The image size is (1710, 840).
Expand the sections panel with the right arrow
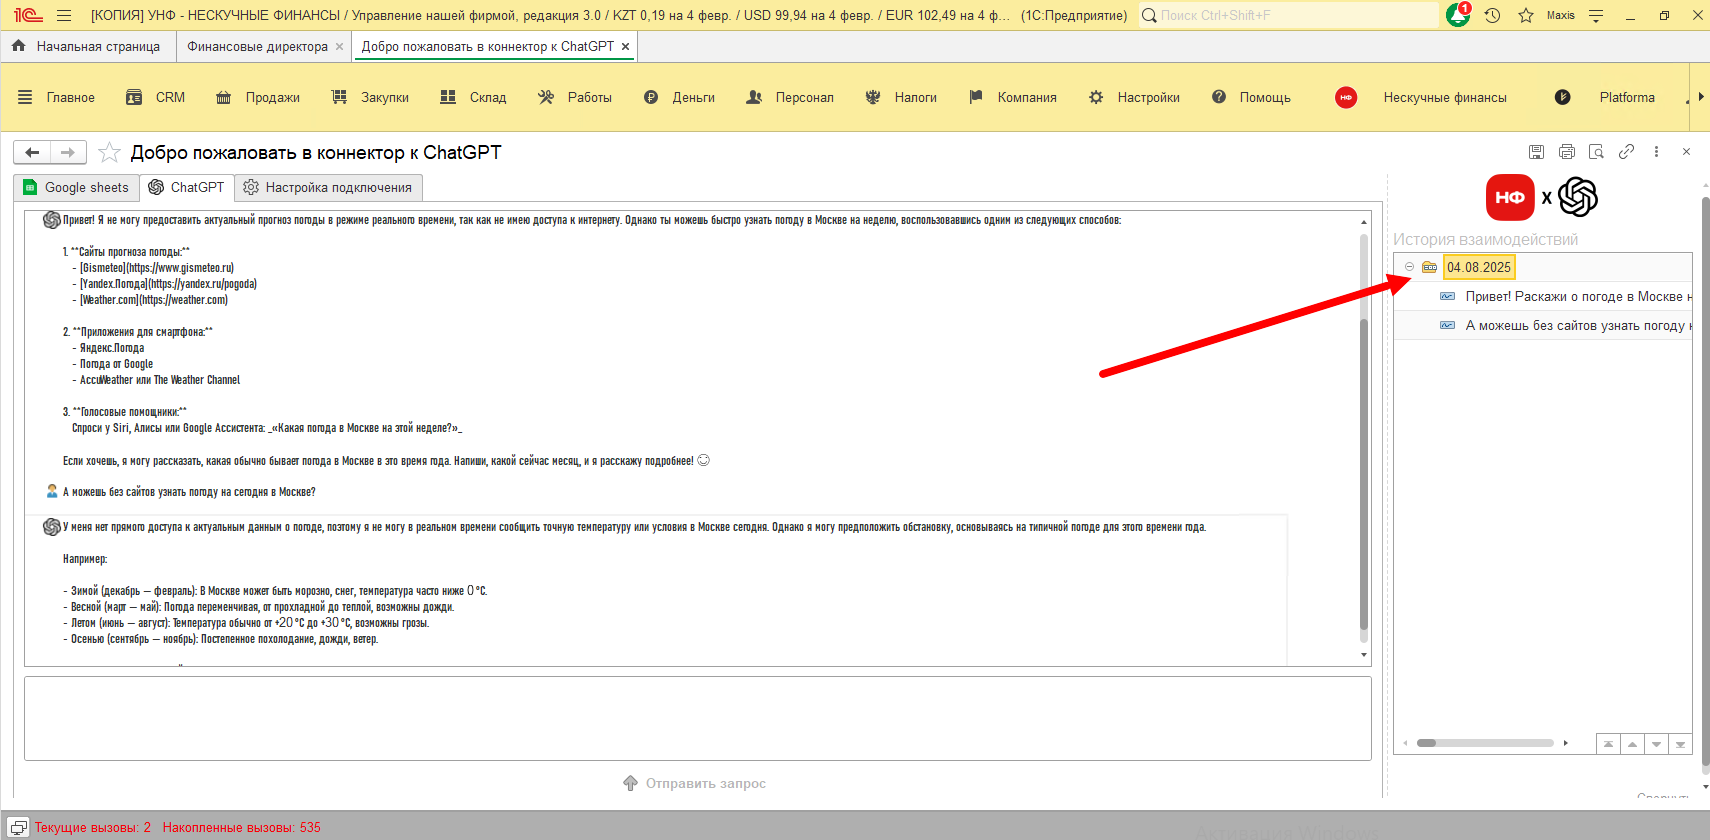point(1700,97)
